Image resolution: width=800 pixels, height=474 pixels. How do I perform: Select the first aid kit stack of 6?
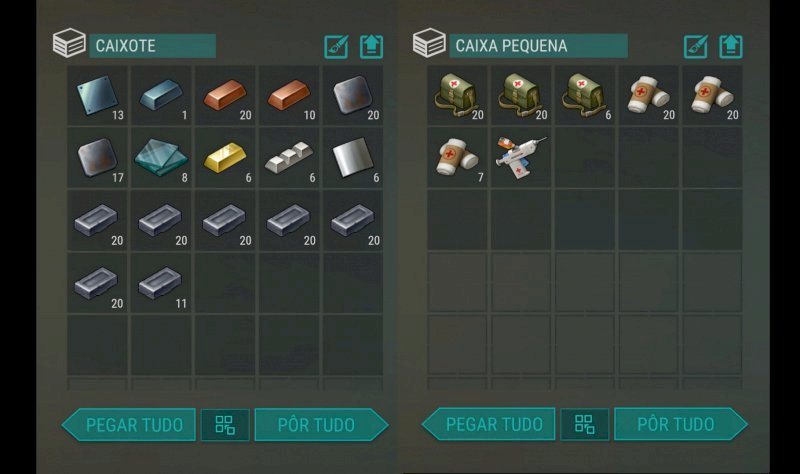click(585, 95)
